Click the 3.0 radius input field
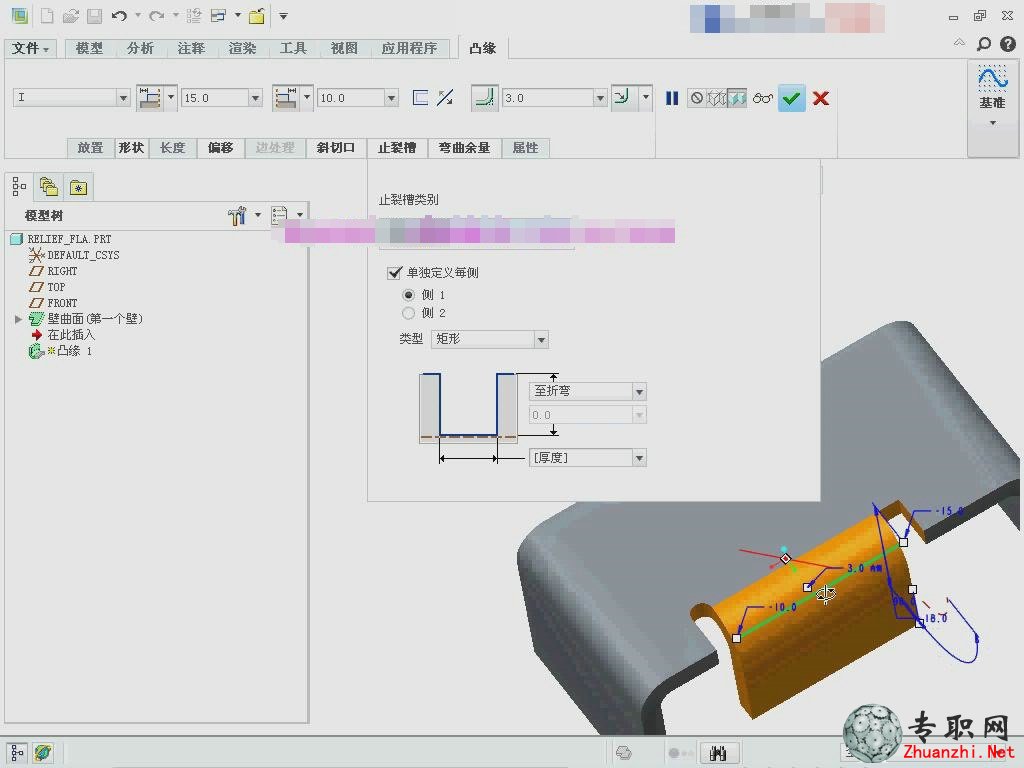Image resolution: width=1024 pixels, height=768 pixels. (x=547, y=98)
